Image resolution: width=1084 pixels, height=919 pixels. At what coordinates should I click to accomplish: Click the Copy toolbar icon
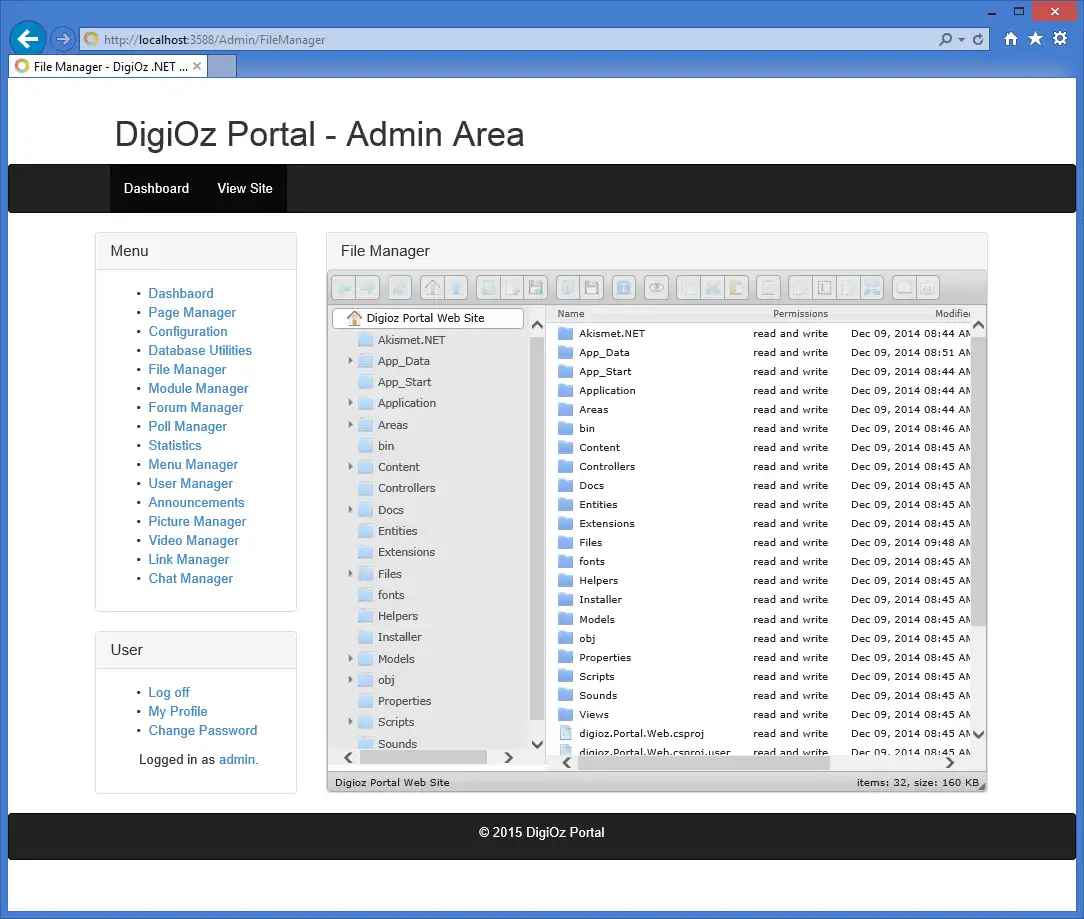[x=689, y=288]
